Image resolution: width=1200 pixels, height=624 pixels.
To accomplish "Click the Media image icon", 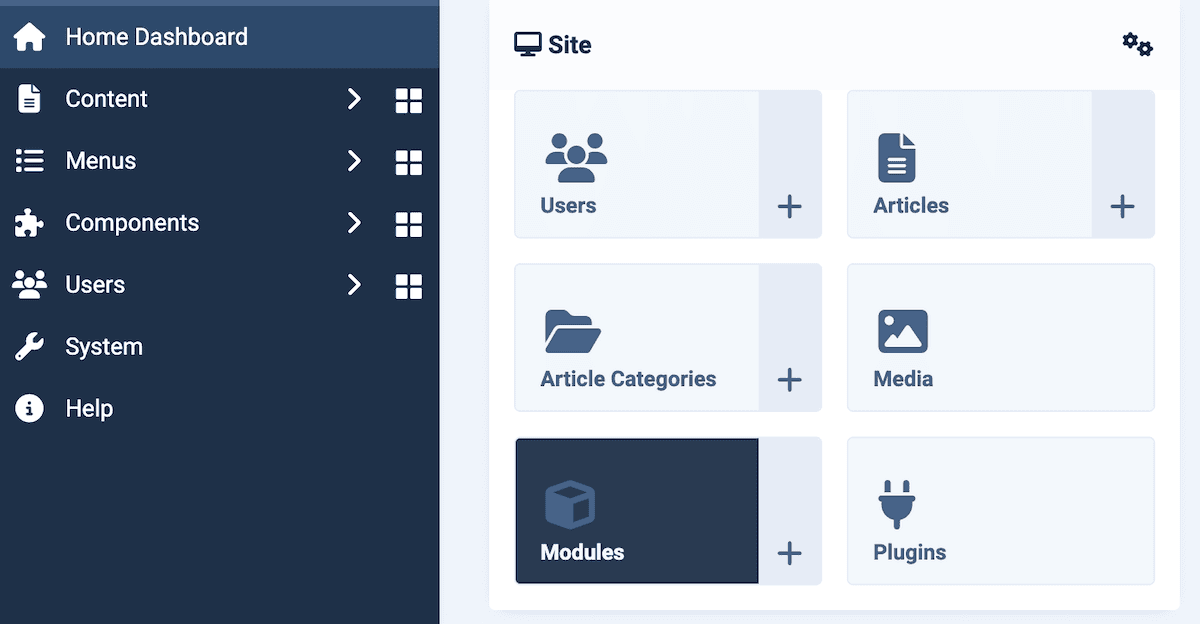I will (903, 330).
